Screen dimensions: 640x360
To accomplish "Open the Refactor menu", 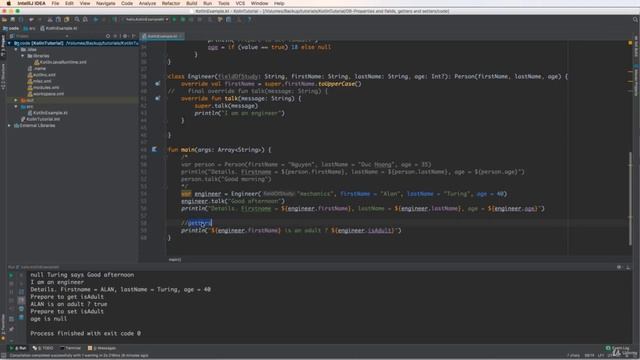I will pos(171,3).
